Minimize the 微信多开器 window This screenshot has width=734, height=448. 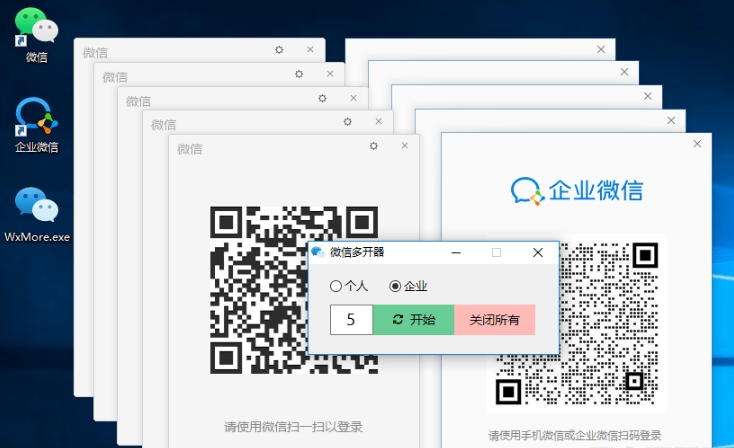click(456, 253)
